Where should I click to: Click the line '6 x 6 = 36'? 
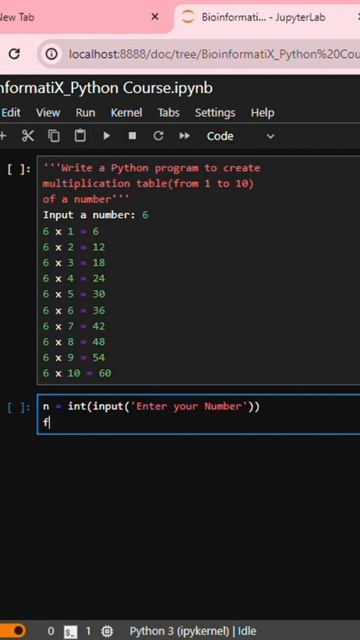(x=74, y=311)
